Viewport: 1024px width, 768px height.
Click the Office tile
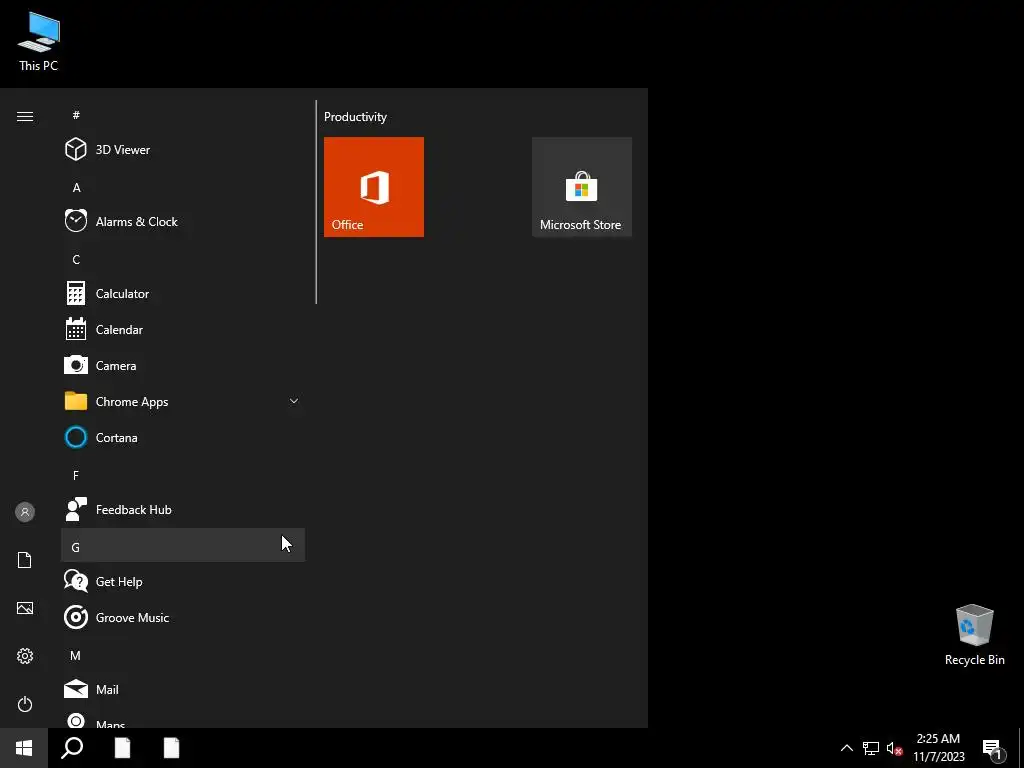374,187
